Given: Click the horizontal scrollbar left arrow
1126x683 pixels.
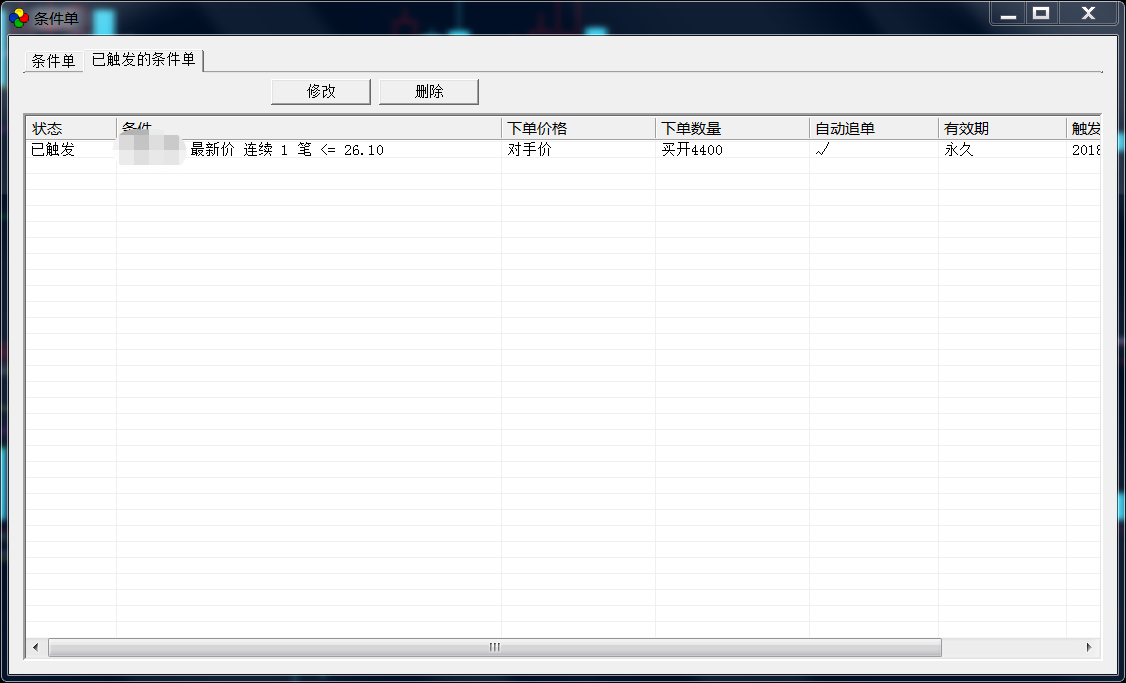Looking at the screenshot, I should (36, 647).
